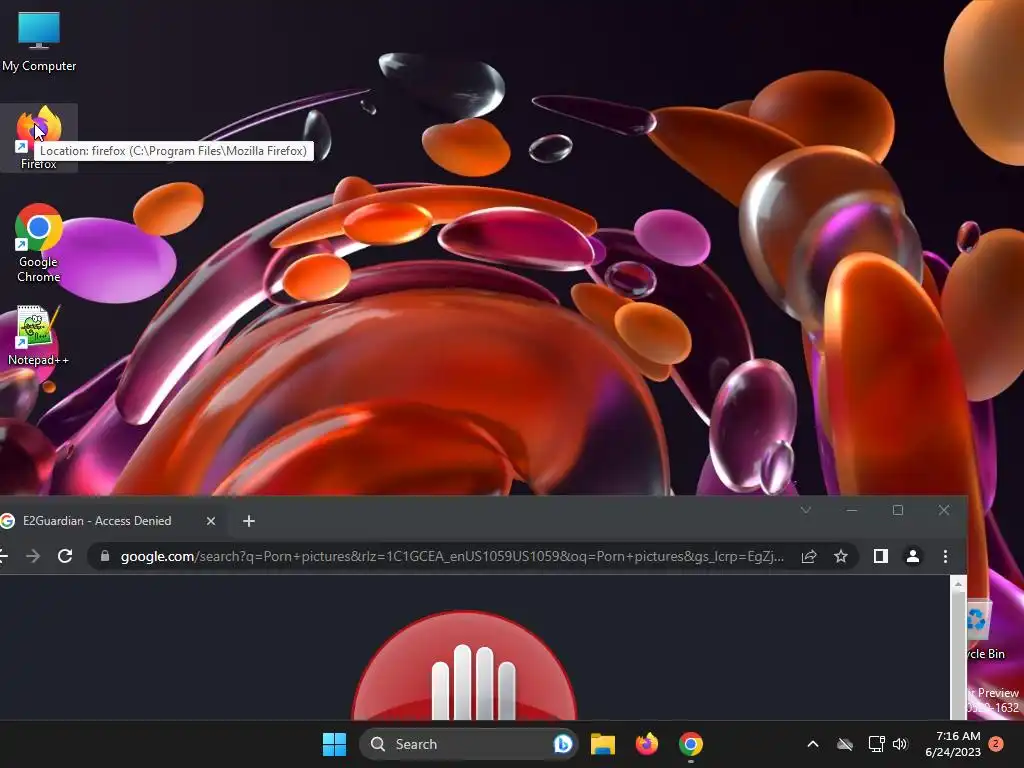Click the scroll up arrow of the Chrome page
This screenshot has width=1024, height=768.
pos(958,584)
